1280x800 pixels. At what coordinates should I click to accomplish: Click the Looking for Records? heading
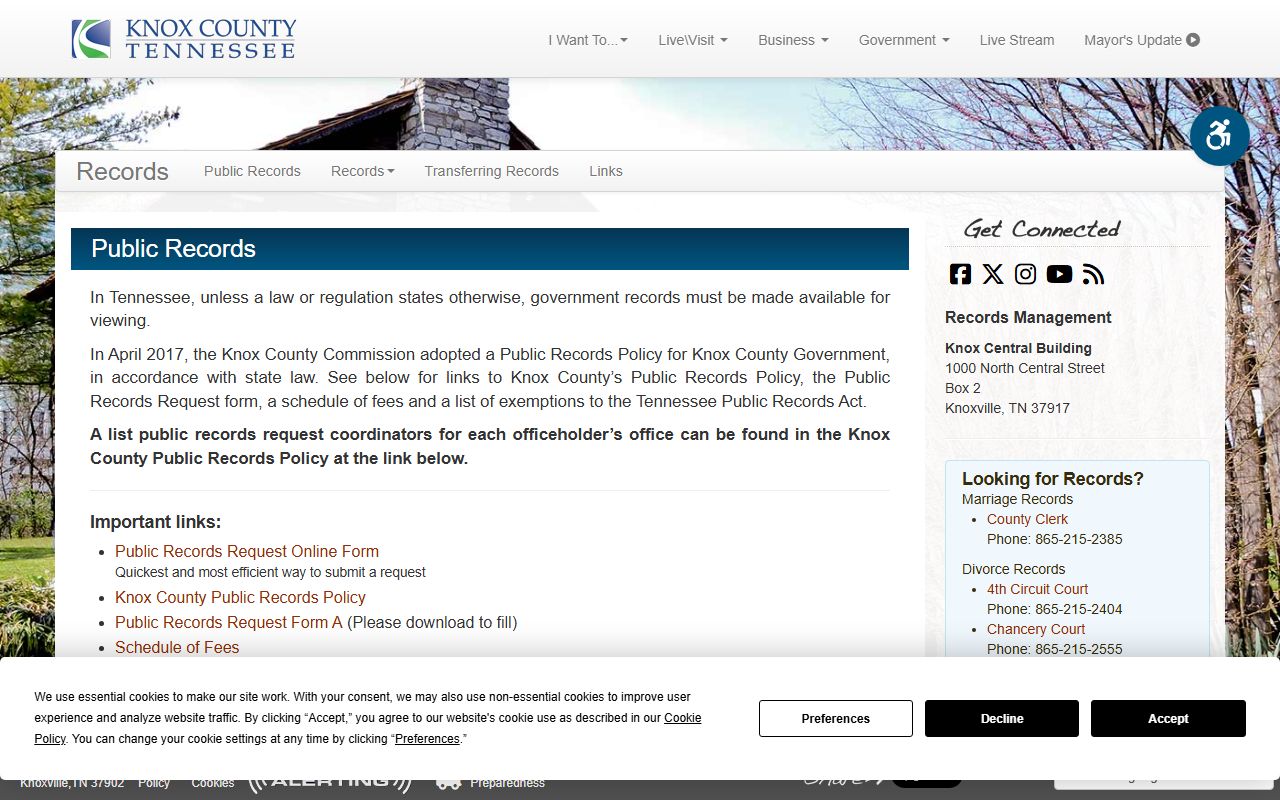[1053, 479]
